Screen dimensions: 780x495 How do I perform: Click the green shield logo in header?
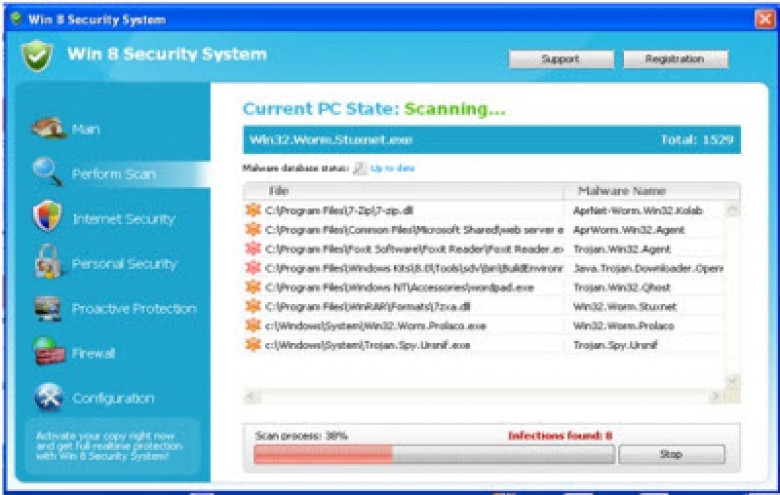[37, 56]
